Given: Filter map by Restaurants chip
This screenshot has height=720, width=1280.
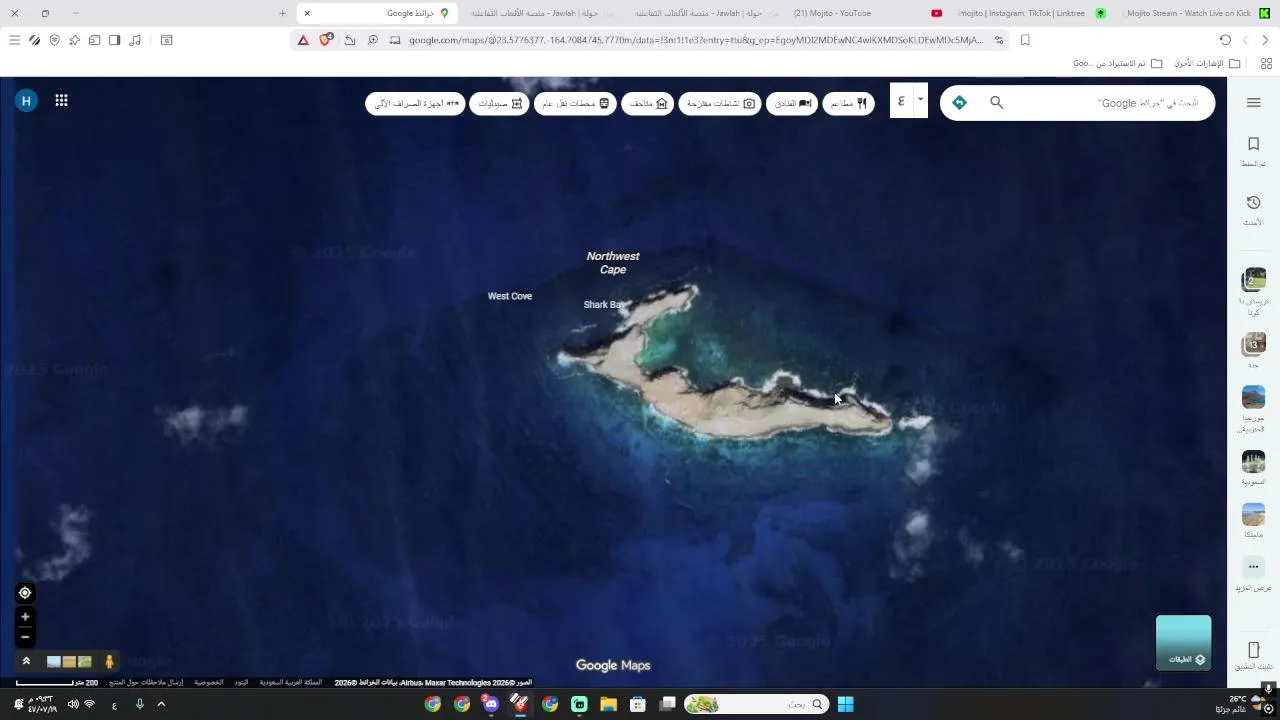Looking at the screenshot, I should [x=848, y=103].
